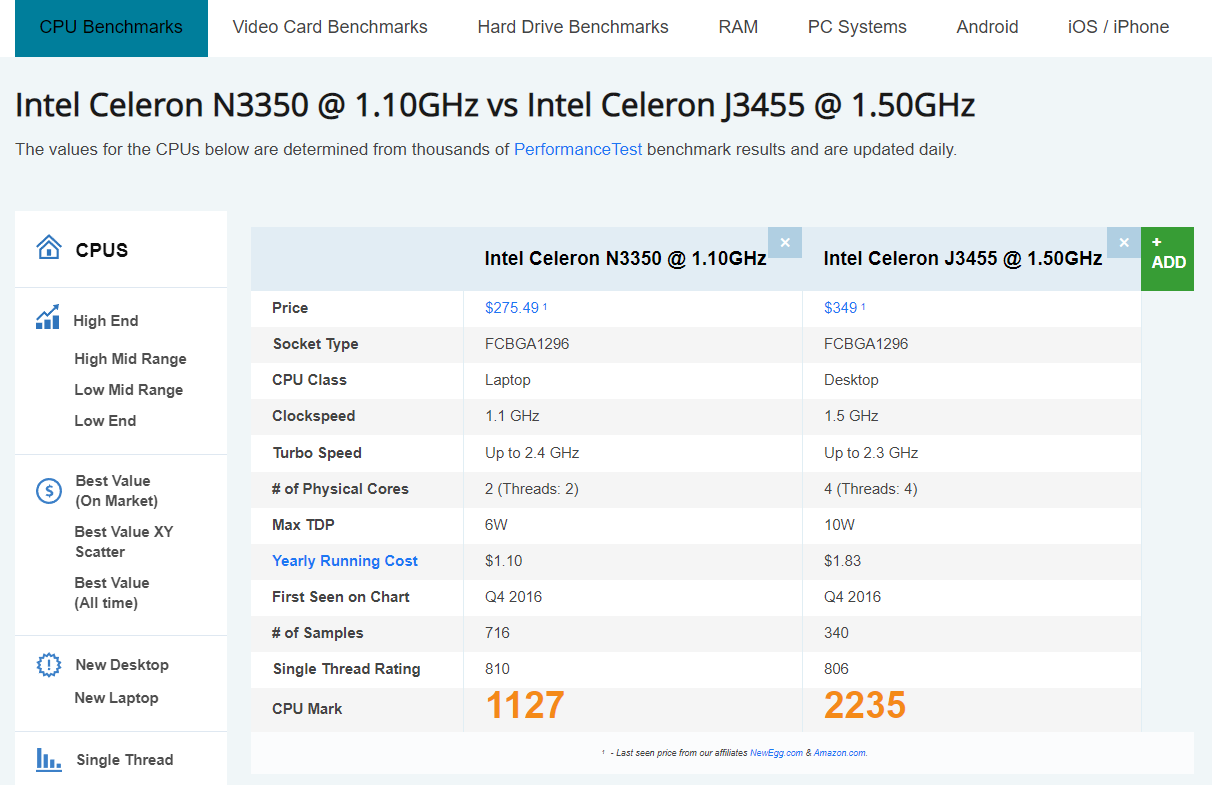Click the 1.5 GHz clockspeed value

click(851, 416)
